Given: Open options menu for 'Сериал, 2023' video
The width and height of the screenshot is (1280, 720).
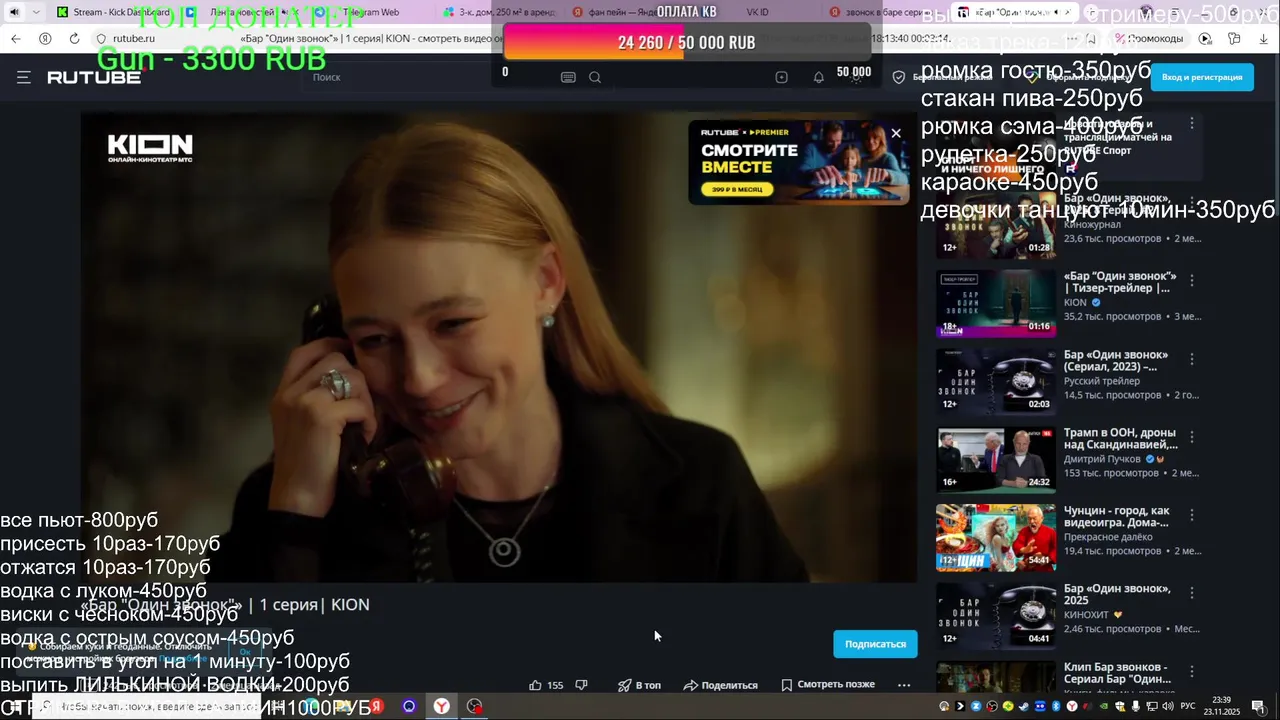Looking at the screenshot, I should point(1191,359).
